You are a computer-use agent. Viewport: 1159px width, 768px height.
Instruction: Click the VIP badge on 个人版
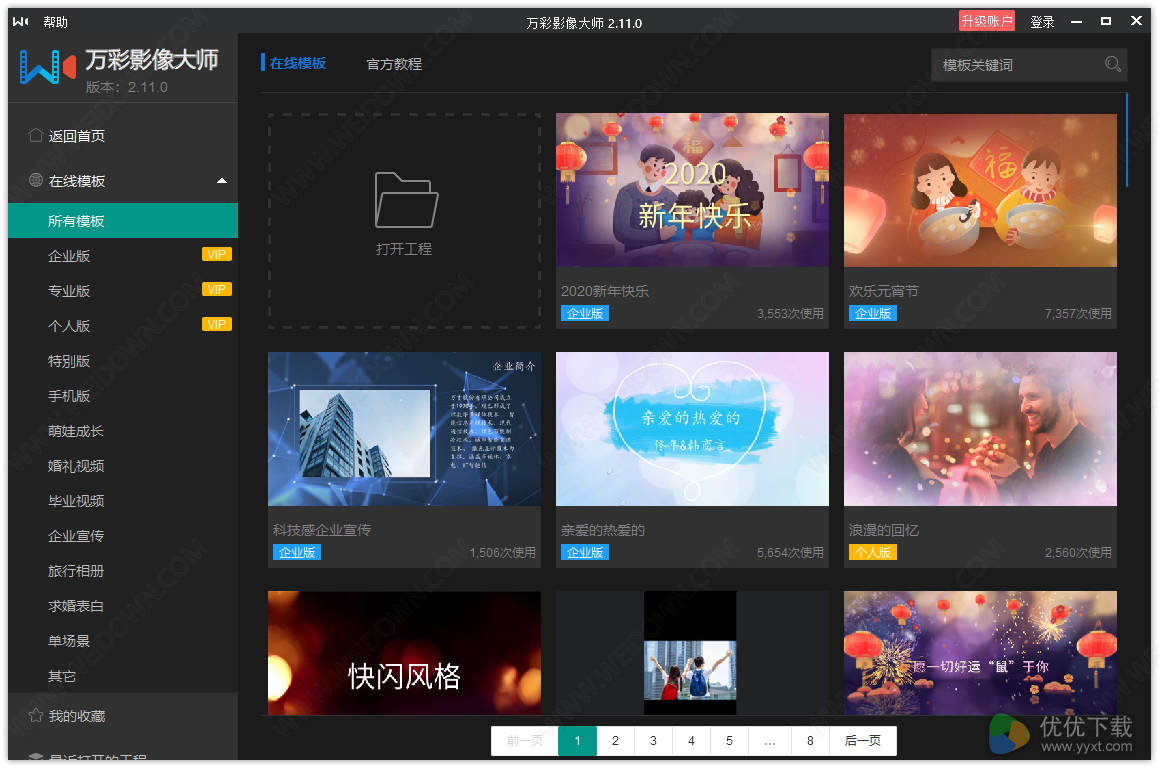click(x=217, y=324)
